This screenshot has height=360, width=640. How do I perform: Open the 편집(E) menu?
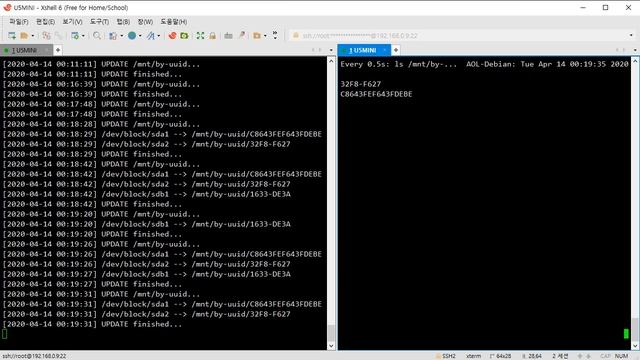45,22
